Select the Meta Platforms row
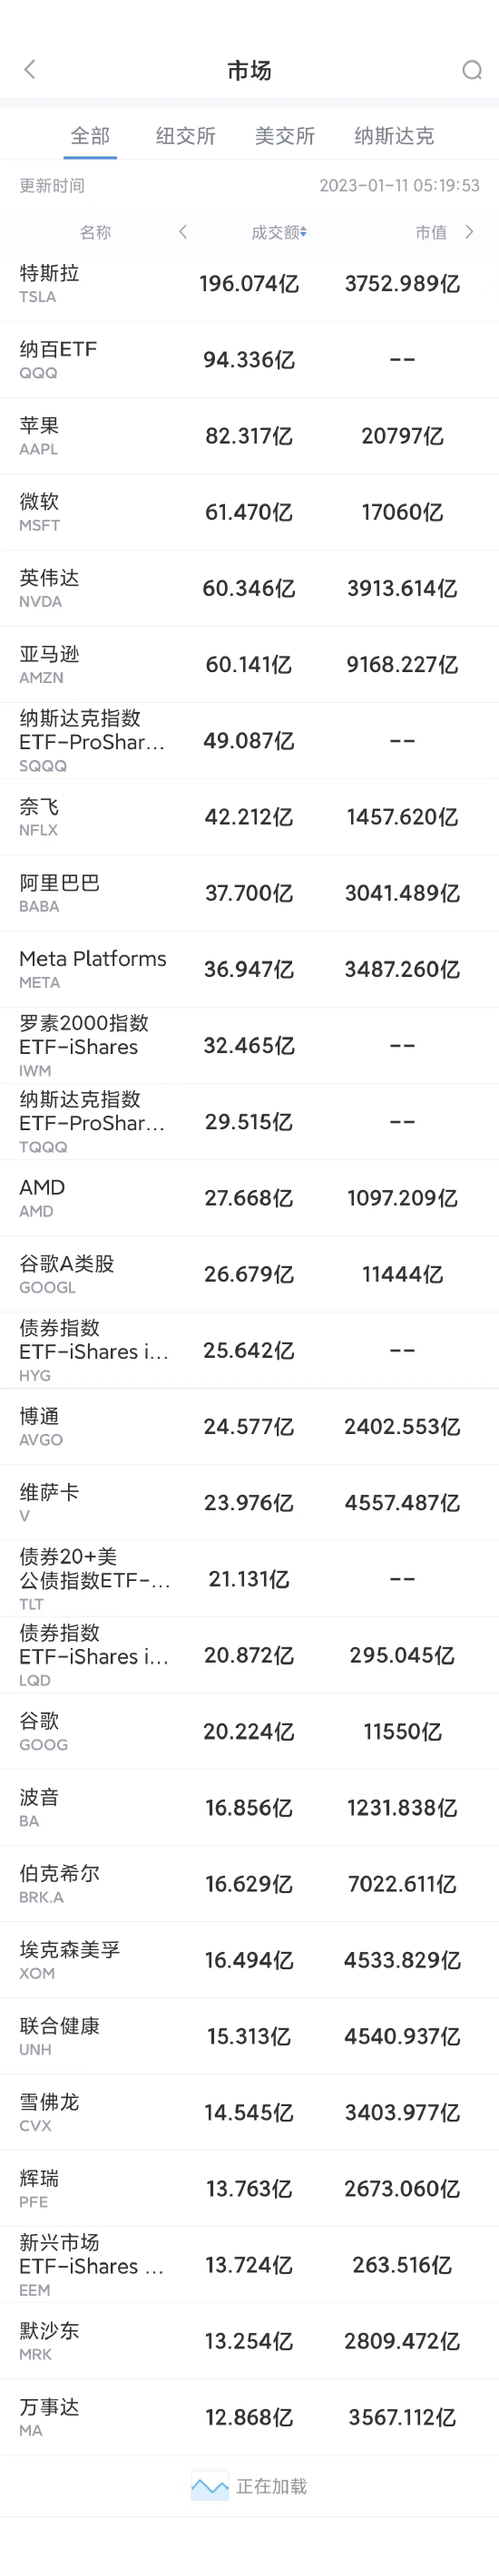The height and width of the screenshot is (2576, 499). (x=249, y=969)
